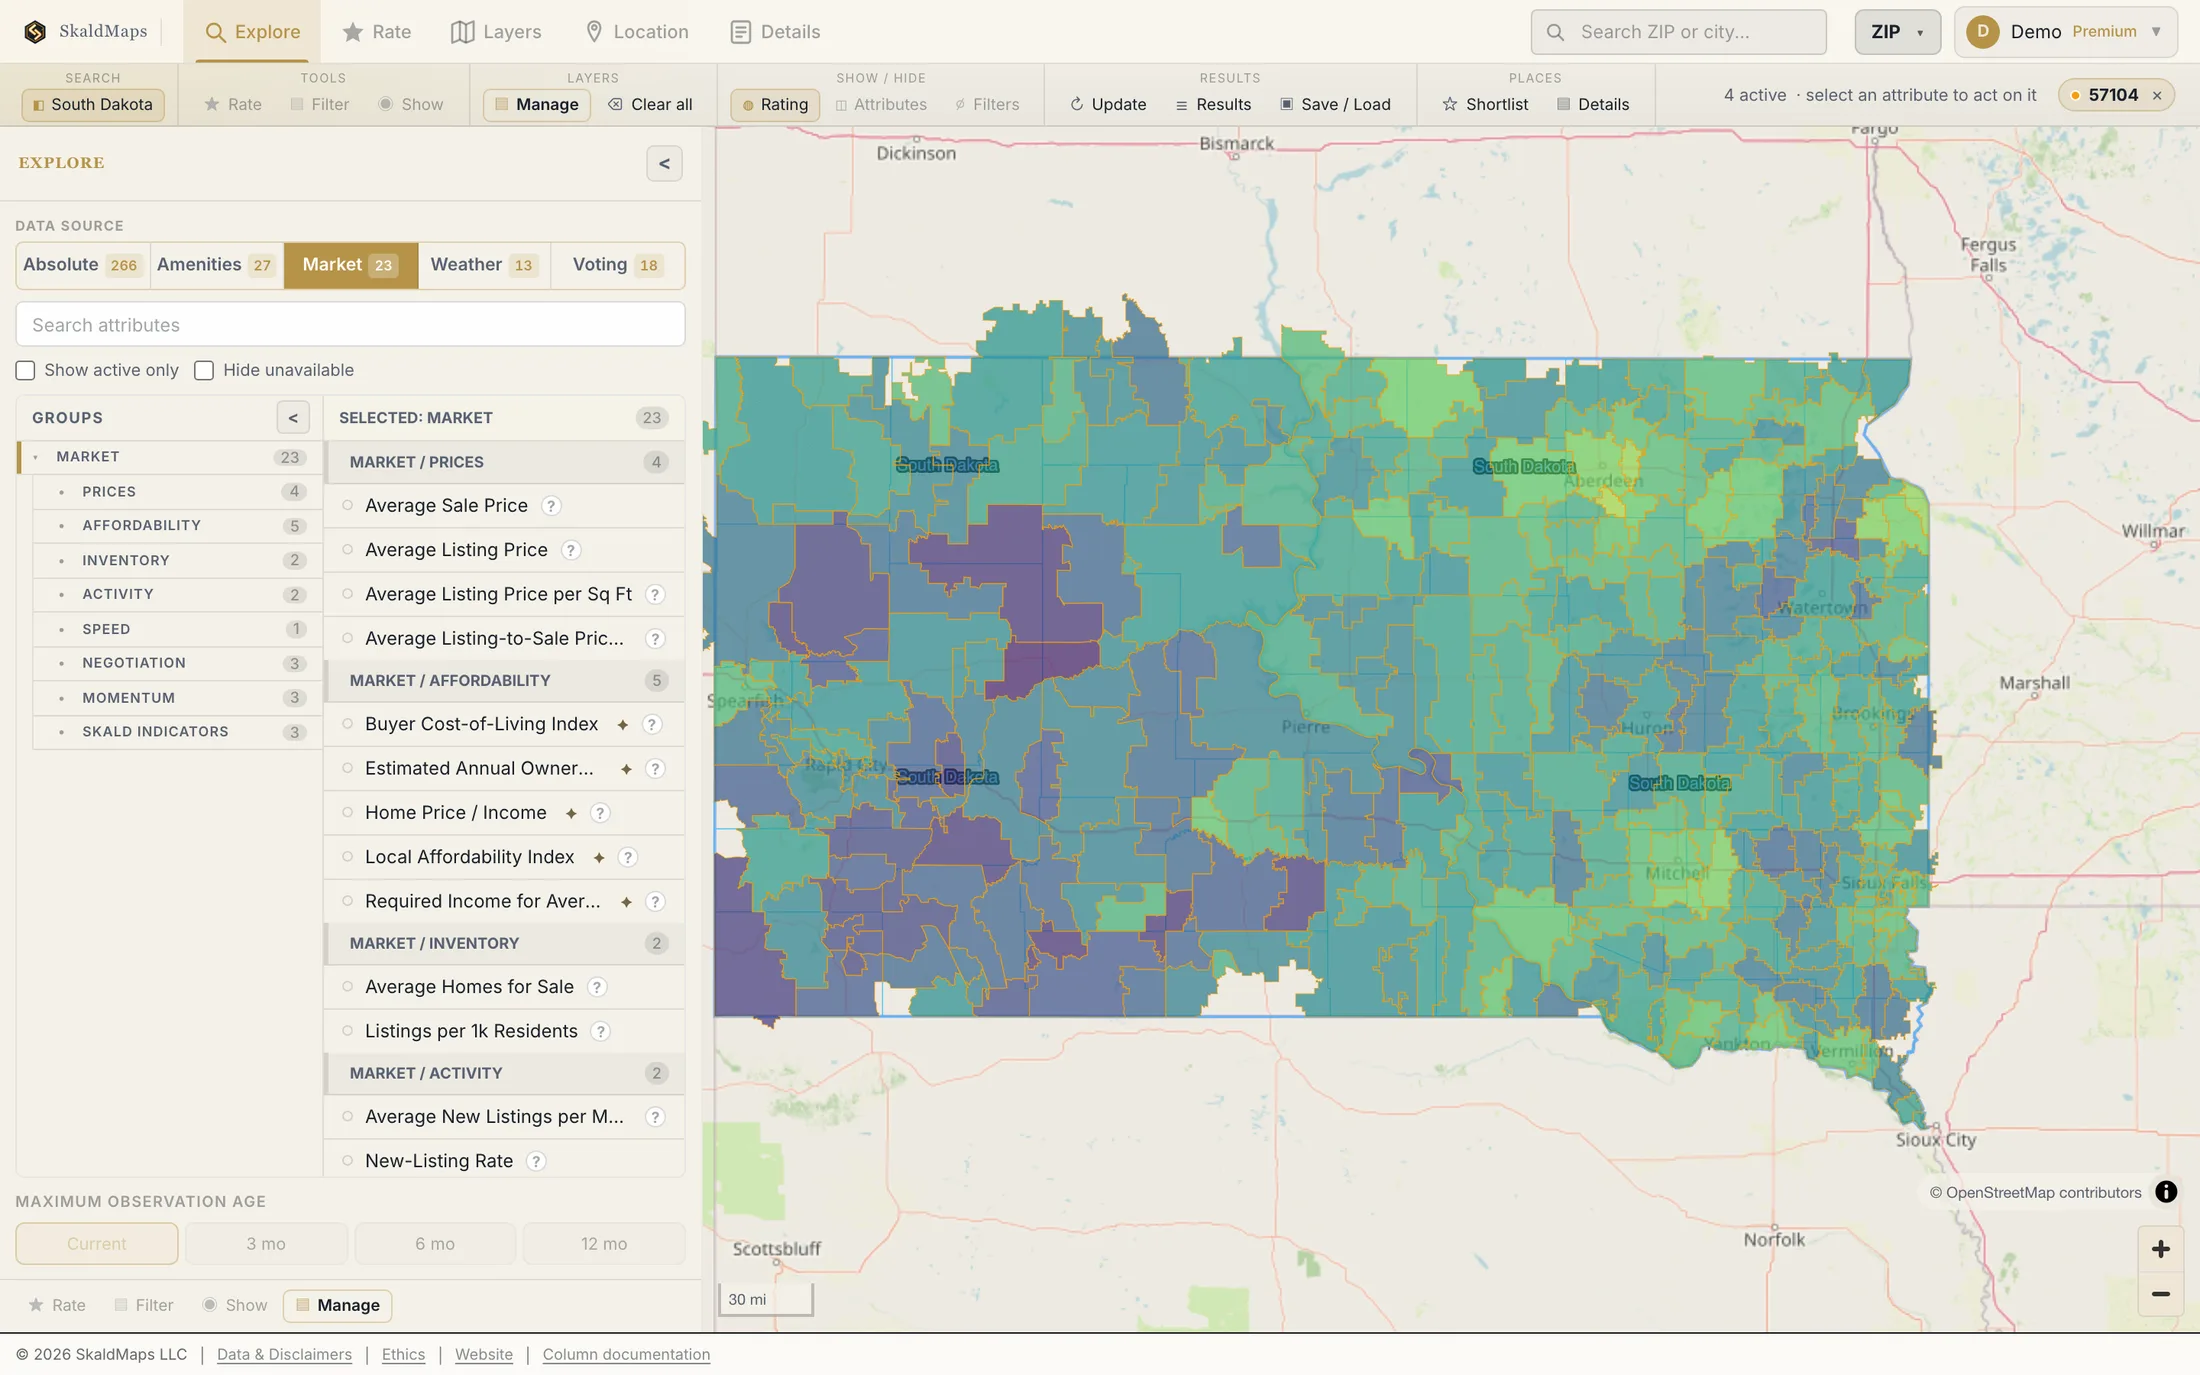Click the Search ZIP or city field

(x=1679, y=32)
